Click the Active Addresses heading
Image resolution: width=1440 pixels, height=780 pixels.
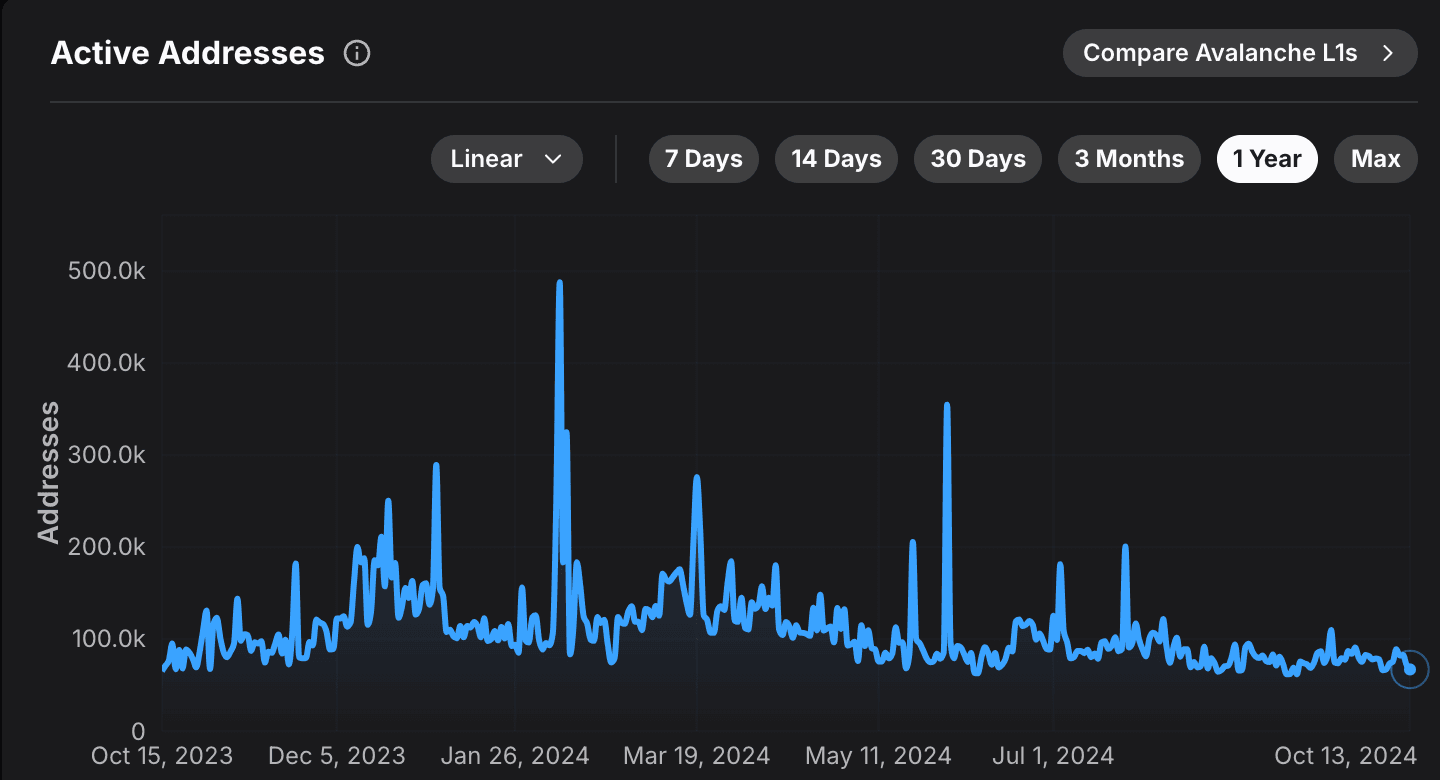click(188, 53)
